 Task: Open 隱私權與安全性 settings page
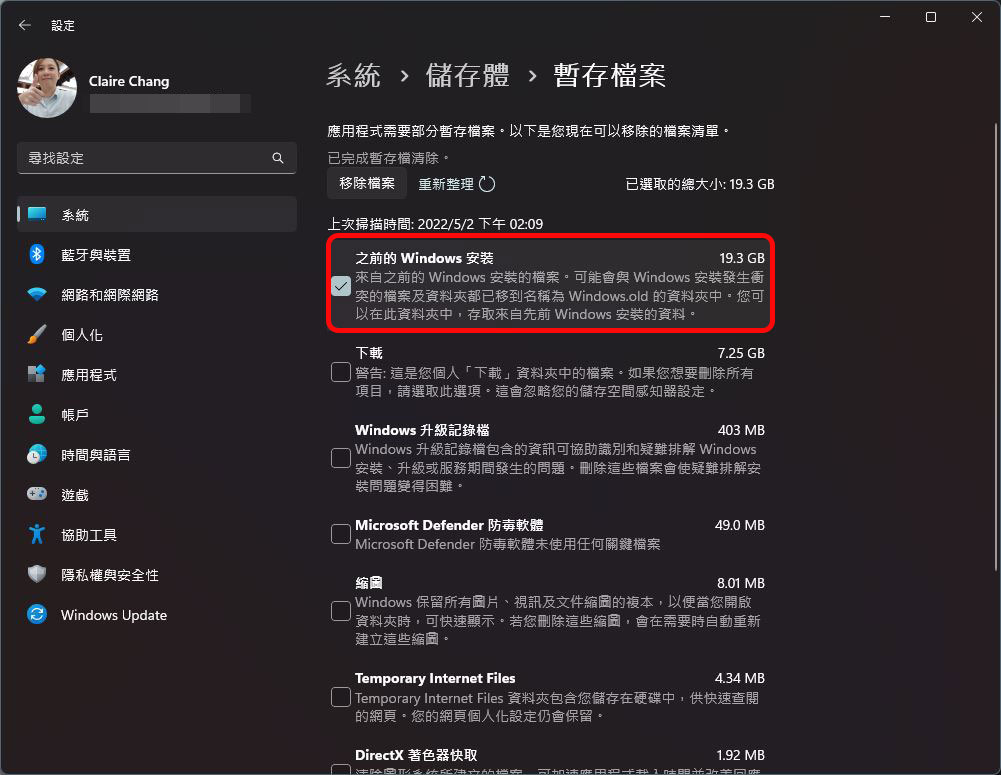[156, 575]
